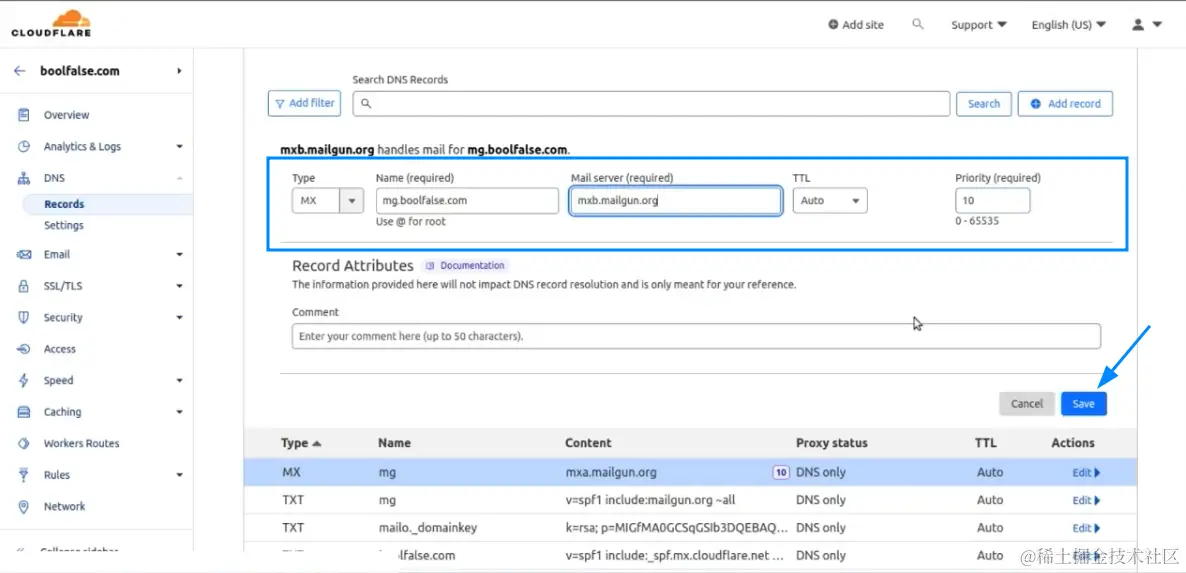This screenshot has height=573, width=1186.
Task: Open Workers Routes in the sidebar
Action: (x=82, y=444)
